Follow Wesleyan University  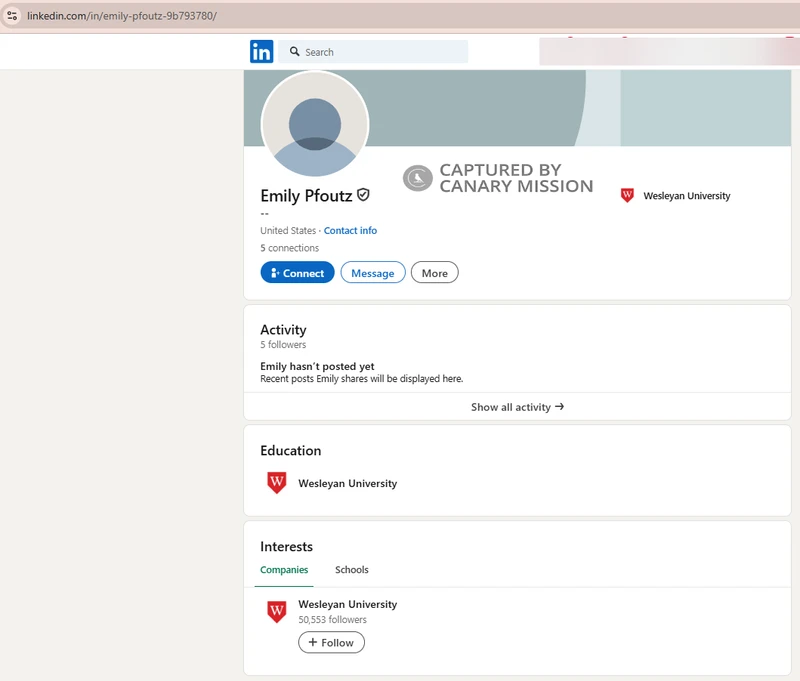coord(331,642)
